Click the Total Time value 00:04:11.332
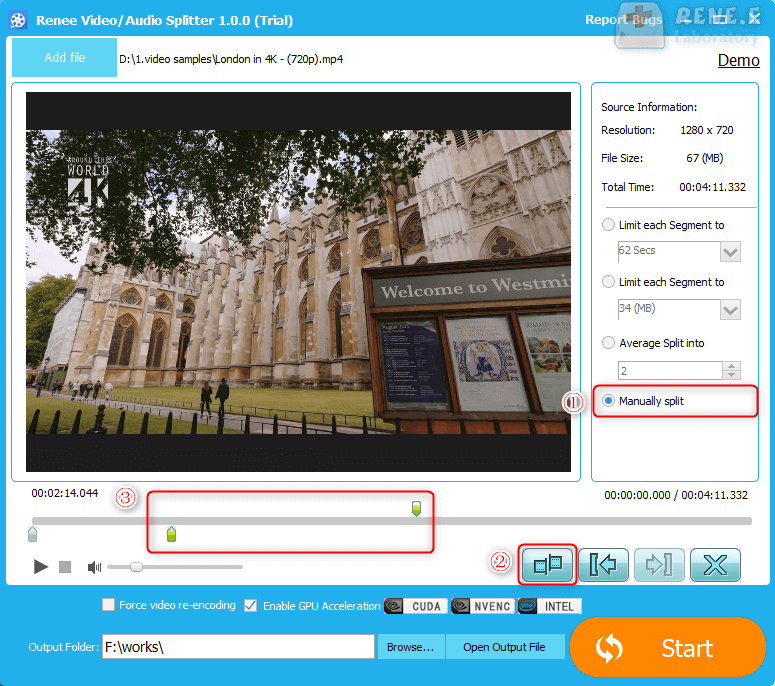Image resolution: width=775 pixels, height=686 pixels. coord(712,187)
